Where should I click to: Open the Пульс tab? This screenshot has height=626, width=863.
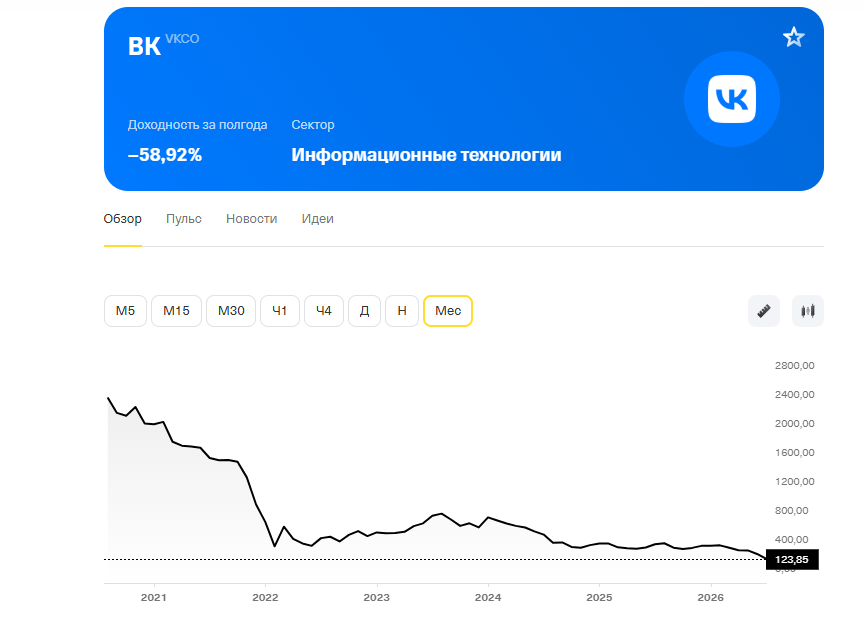(x=184, y=219)
